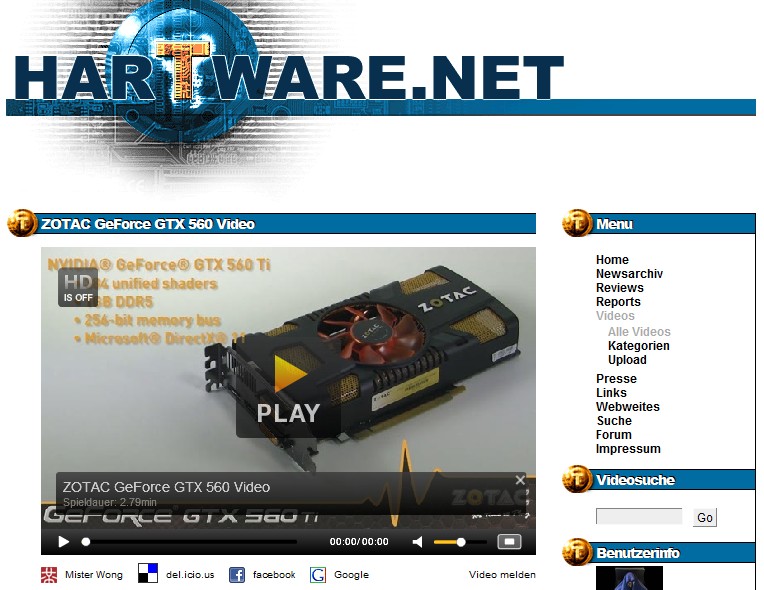Click the gold emblem beside Menu header

click(577, 223)
